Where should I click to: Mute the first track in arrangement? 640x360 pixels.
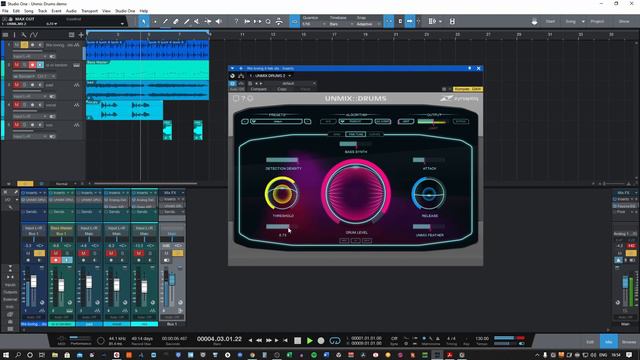pos(17,45)
